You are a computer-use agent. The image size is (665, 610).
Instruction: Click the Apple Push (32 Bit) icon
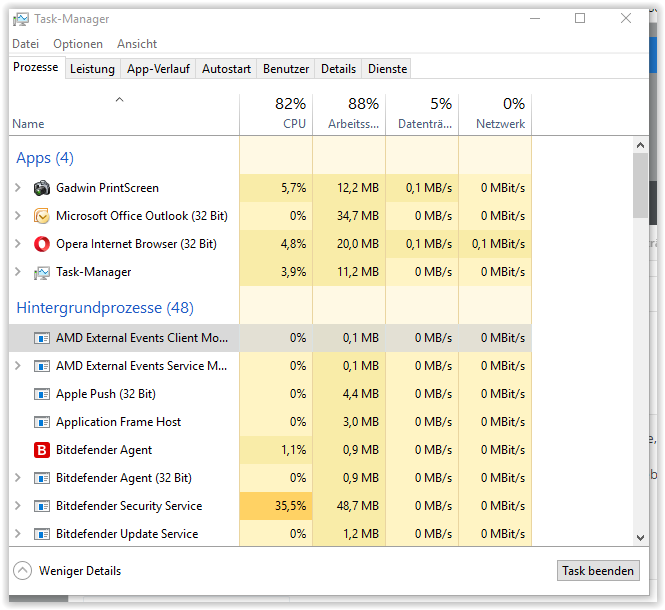pyautogui.click(x=42, y=394)
